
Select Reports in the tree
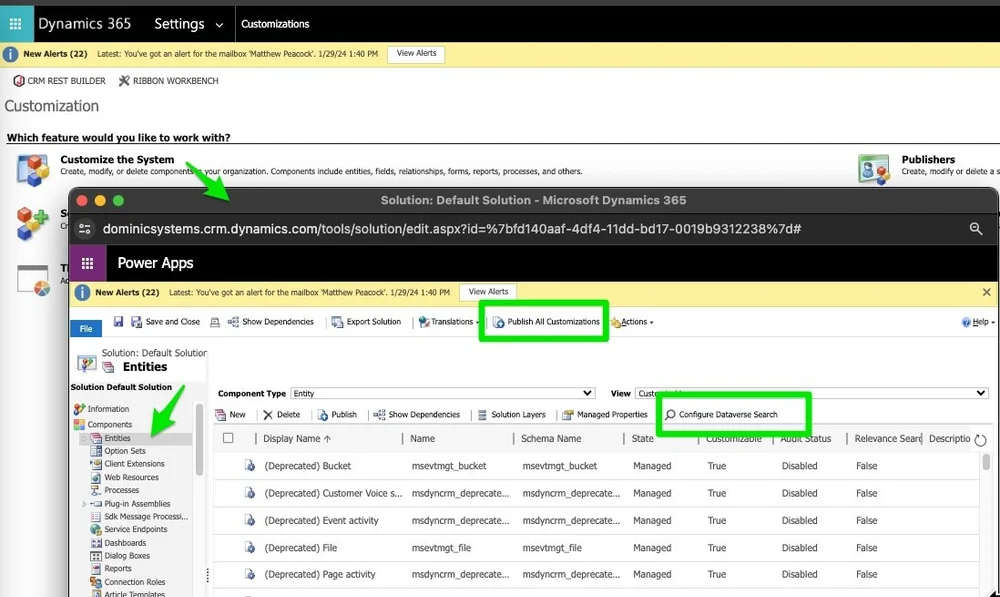112,568
